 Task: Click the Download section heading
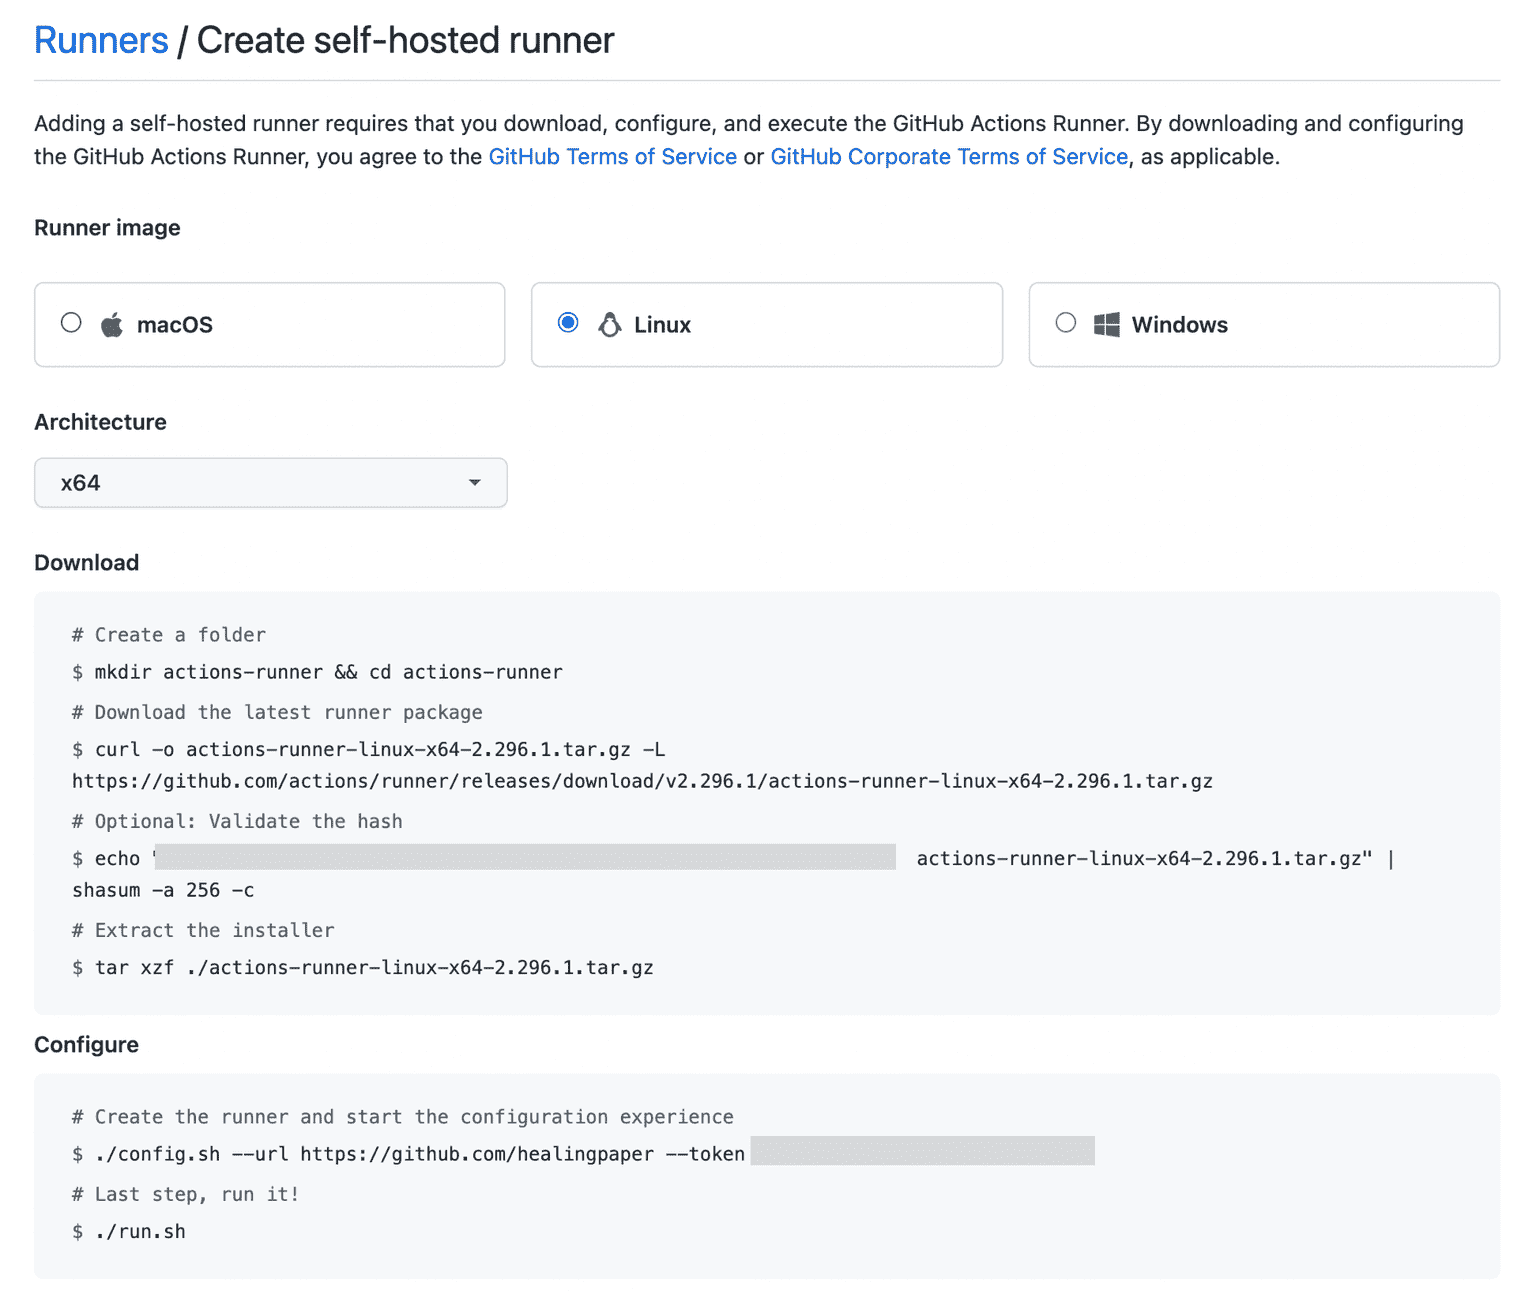pyautogui.click(x=86, y=562)
